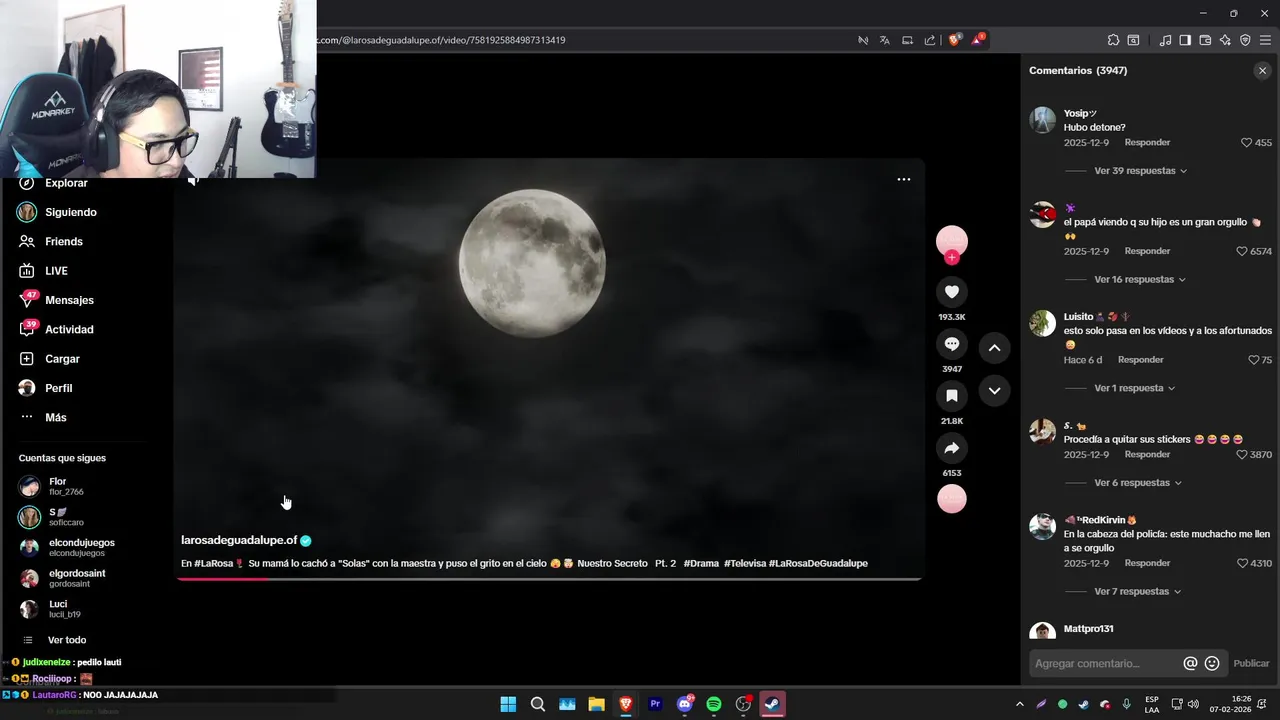Click the #LaRosaDeGuadalupe hashtag
1280x720 pixels.
pos(818,563)
